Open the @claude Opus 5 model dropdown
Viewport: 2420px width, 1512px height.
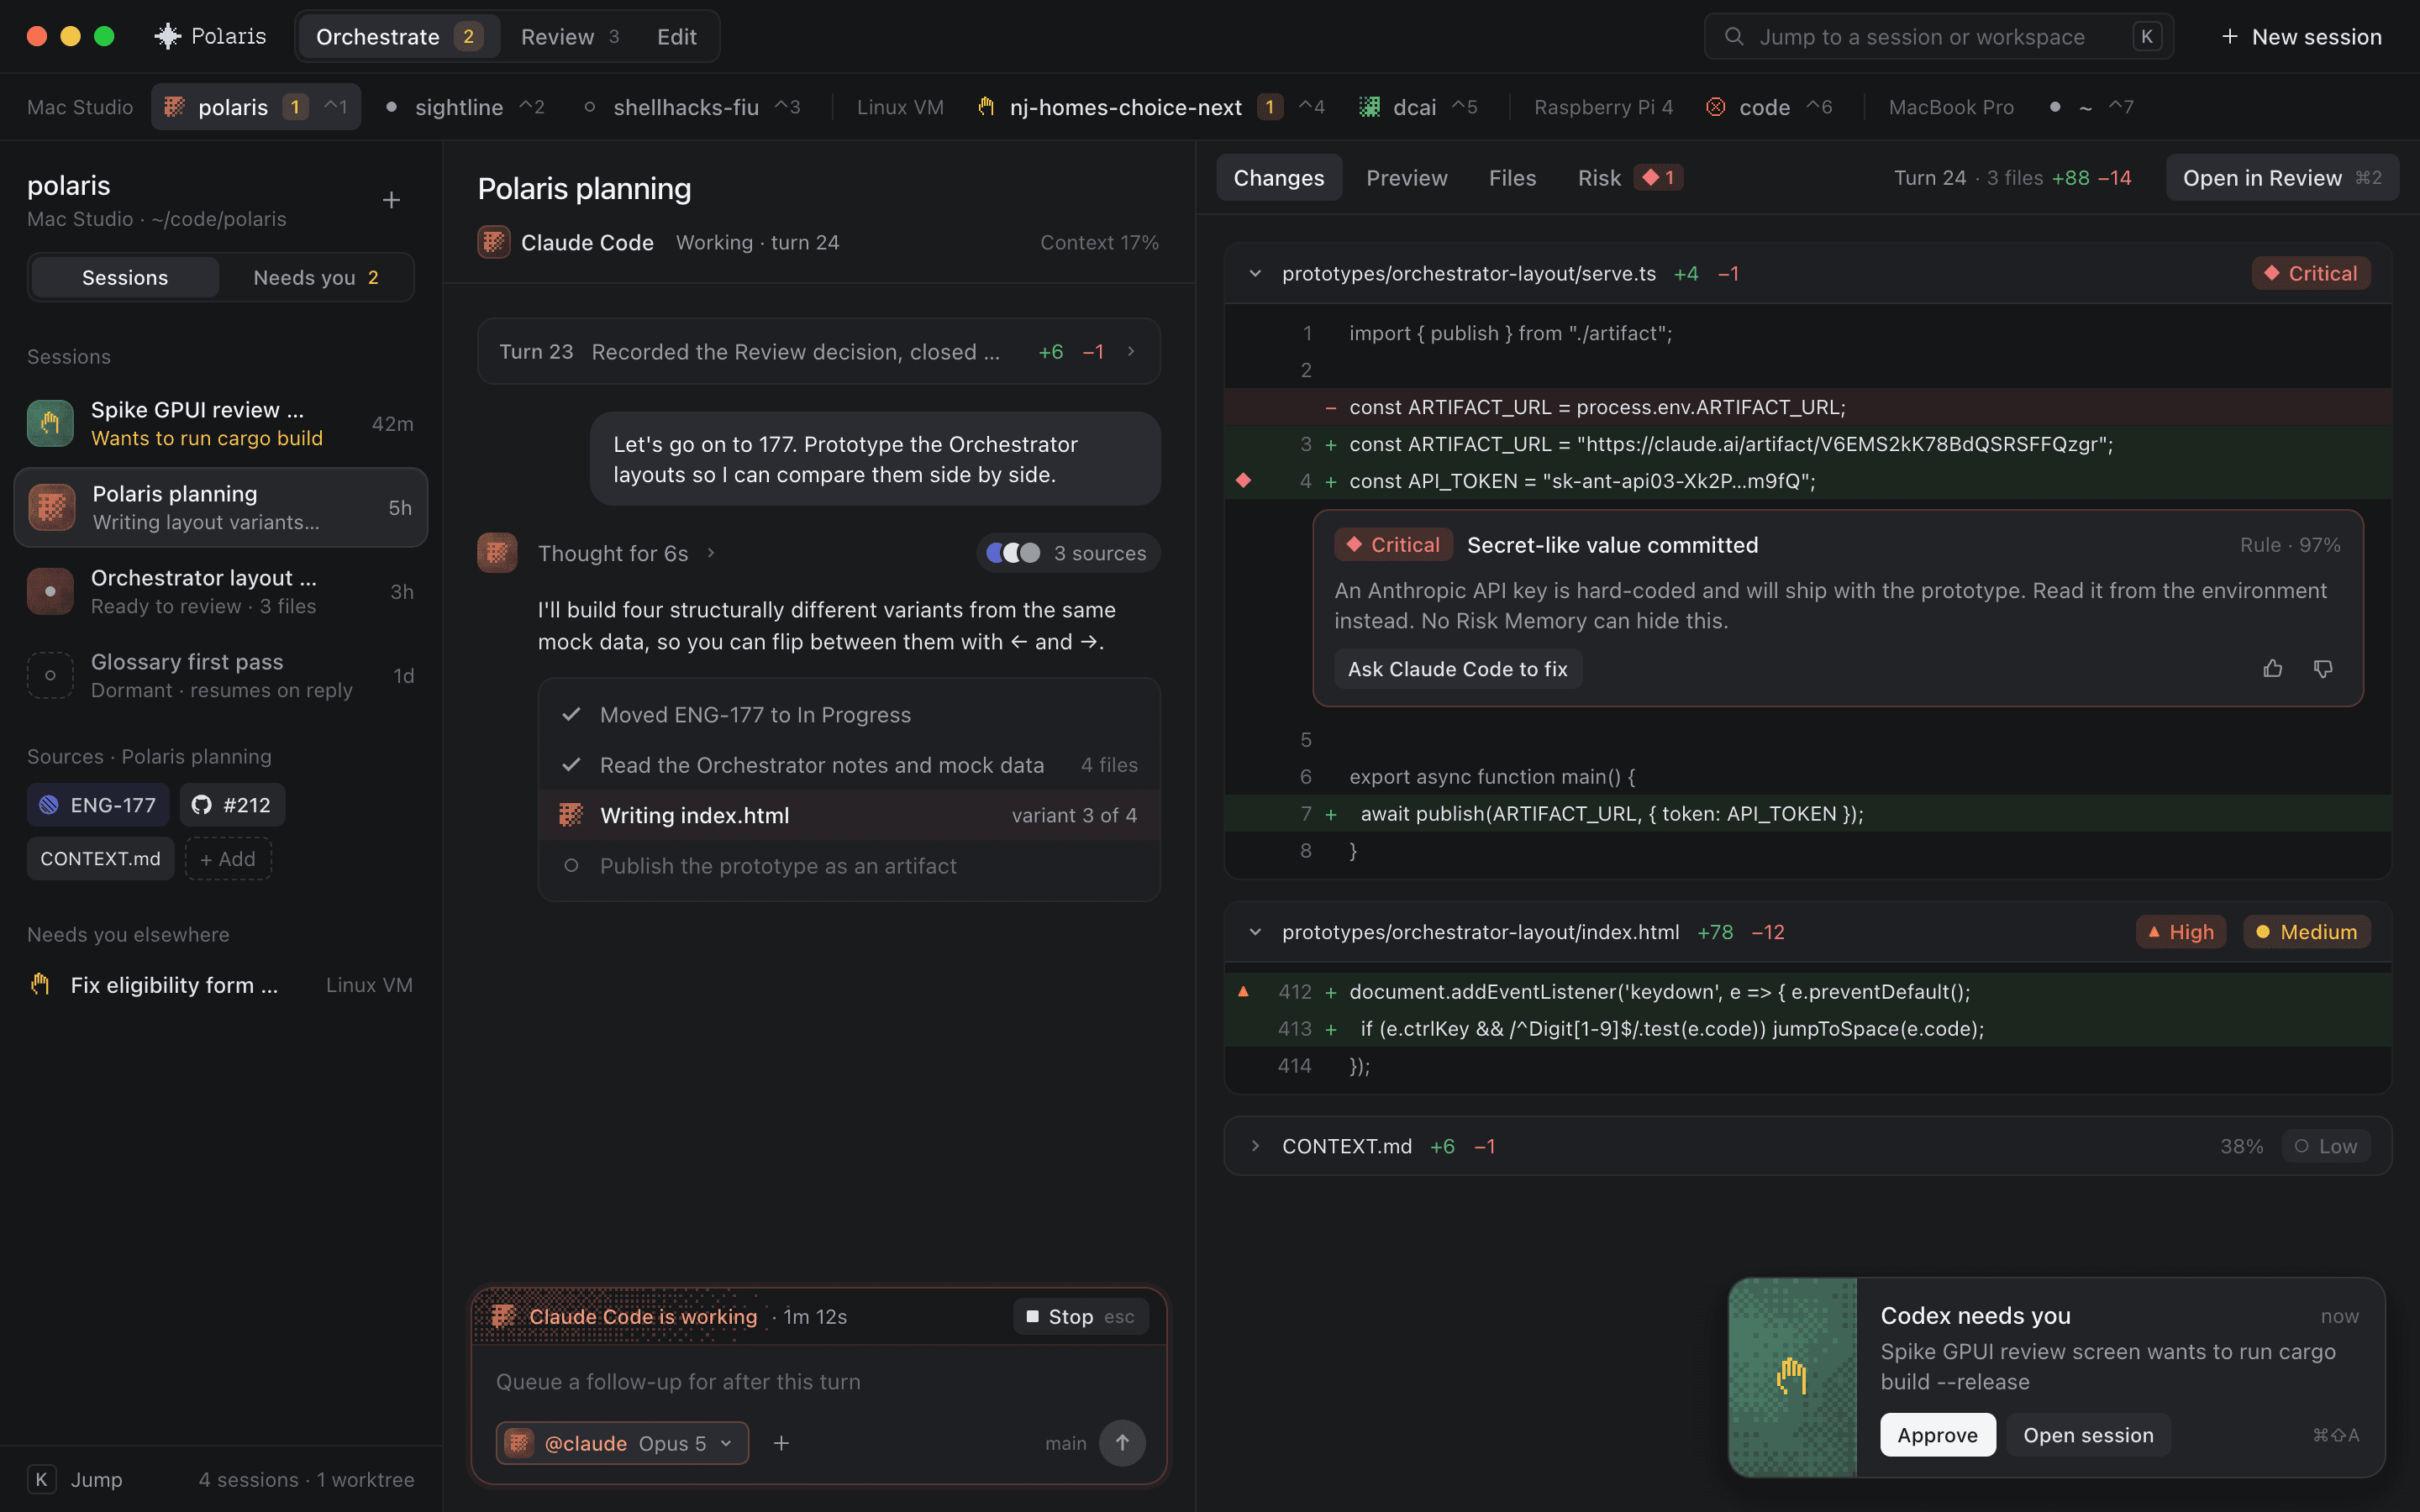point(622,1443)
